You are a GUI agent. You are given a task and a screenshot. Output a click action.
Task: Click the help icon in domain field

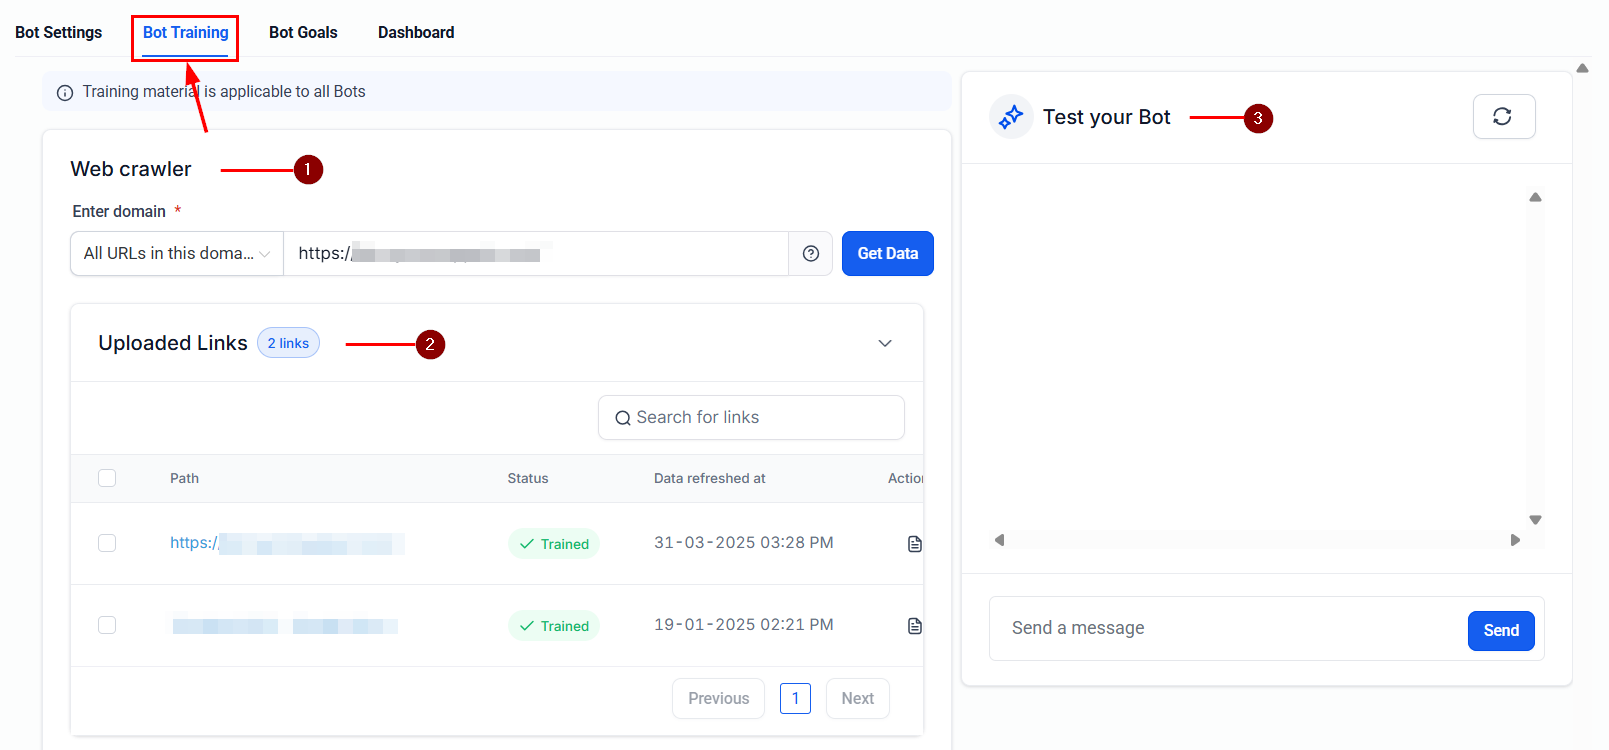(x=810, y=254)
